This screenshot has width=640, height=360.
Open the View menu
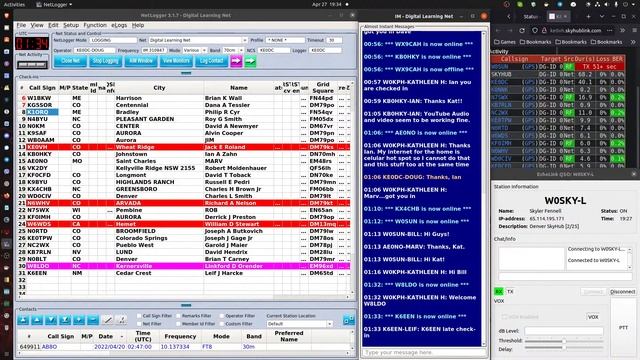click(x=37, y=25)
